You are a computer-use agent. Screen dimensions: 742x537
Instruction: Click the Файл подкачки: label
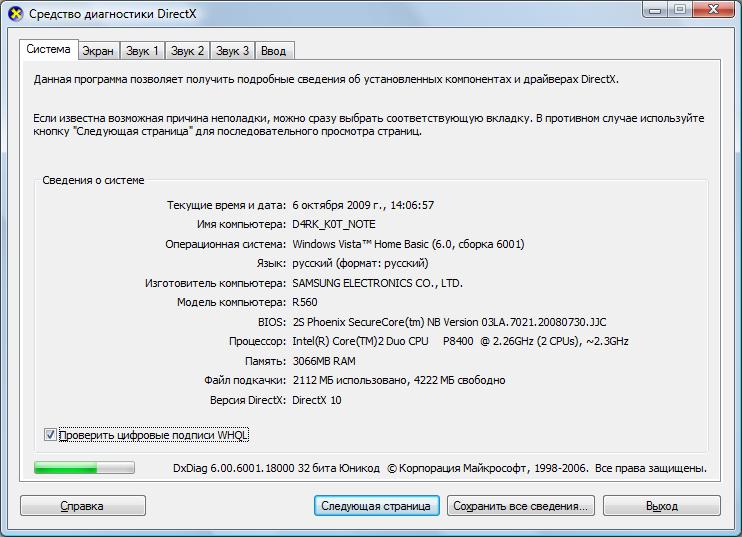point(245,380)
